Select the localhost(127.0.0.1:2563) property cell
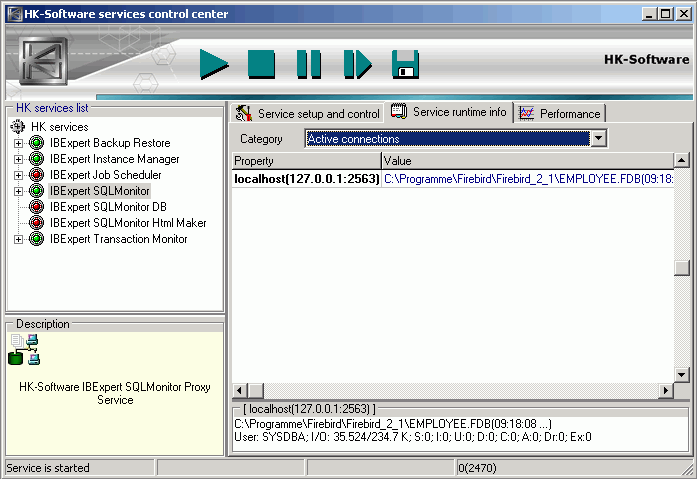Image resolution: width=697 pixels, height=479 pixels. (x=307, y=179)
